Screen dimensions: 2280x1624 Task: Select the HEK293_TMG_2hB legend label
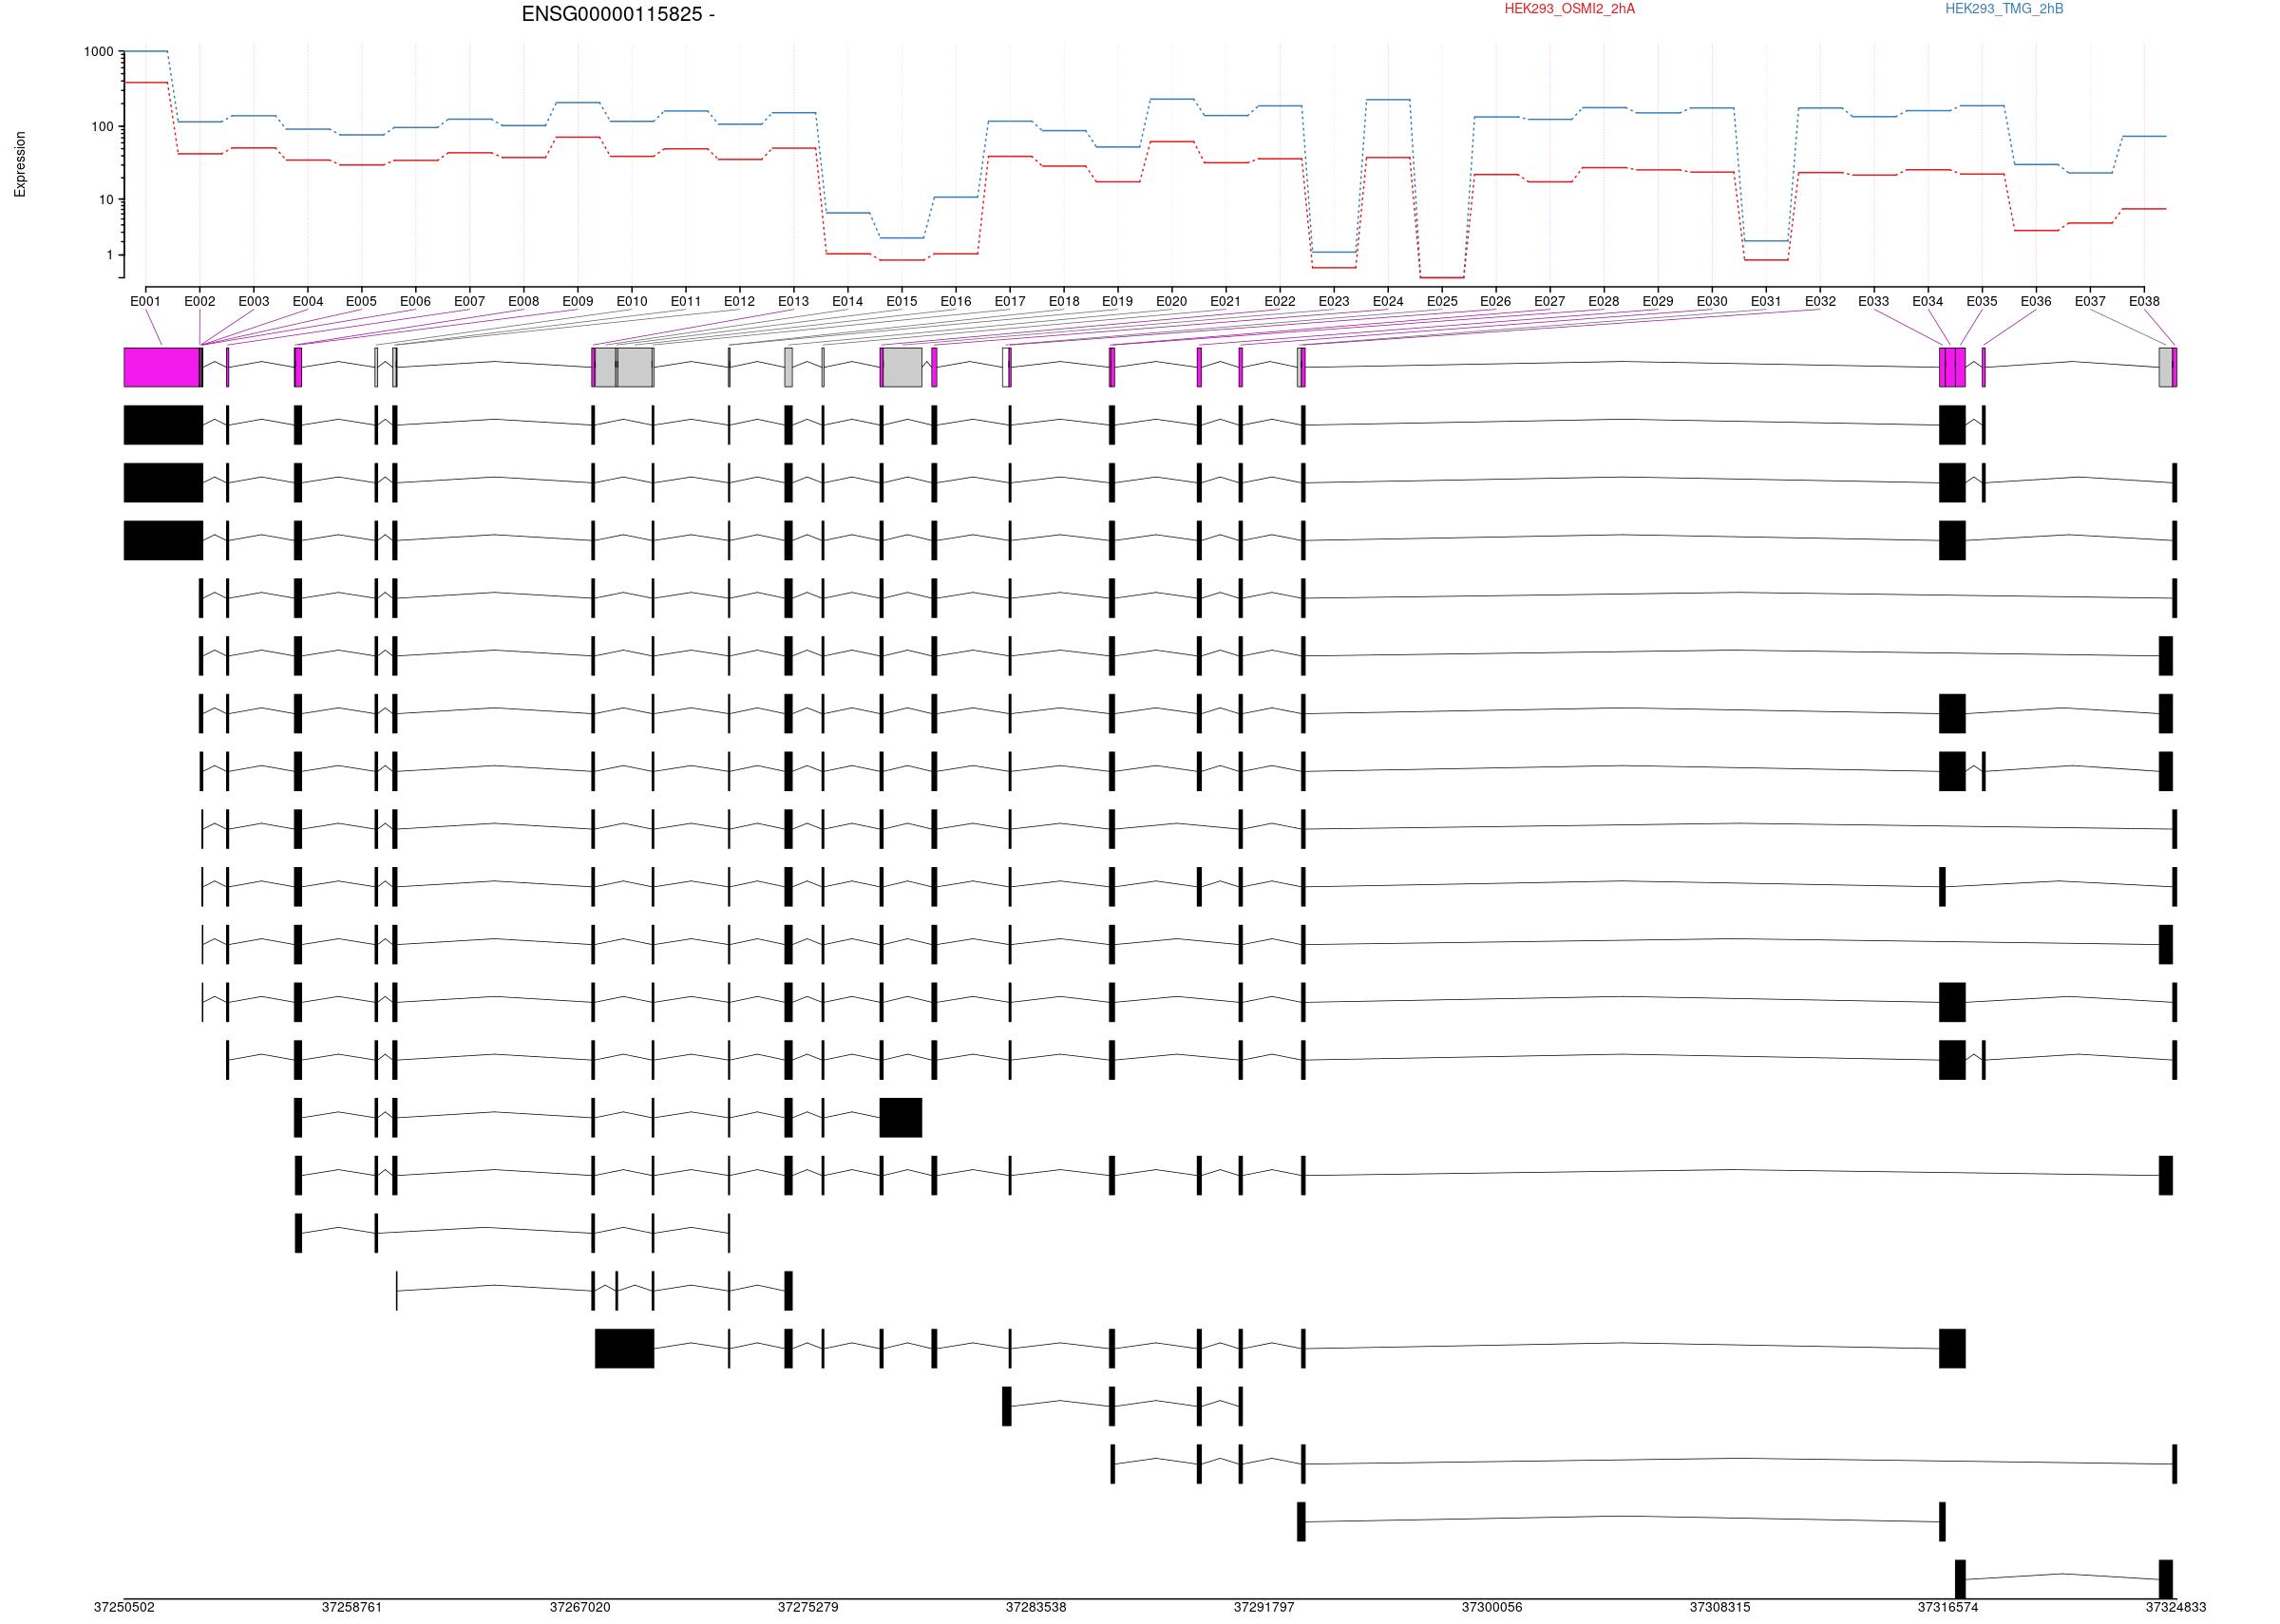(x=2004, y=9)
